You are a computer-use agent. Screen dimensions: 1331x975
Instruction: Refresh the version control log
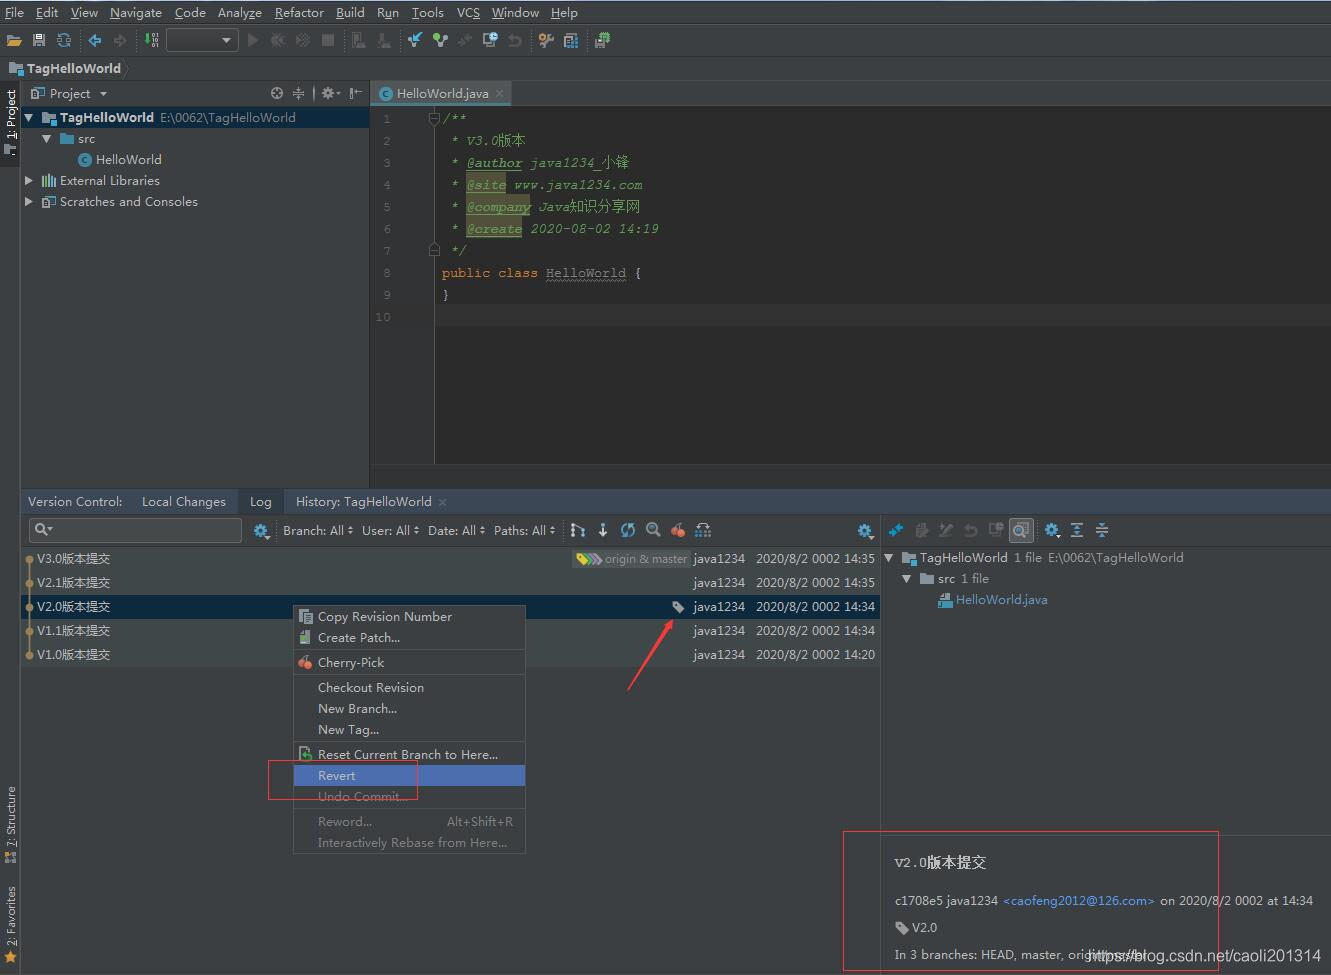(x=628, y=530)
